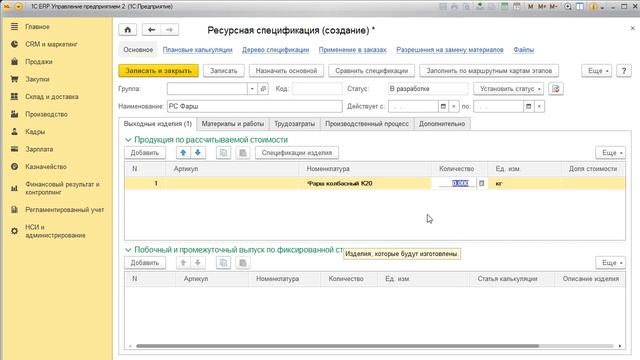The image size is (640, 360).
Task: Click Добавить in the by-products section
Action: point(144,263)
